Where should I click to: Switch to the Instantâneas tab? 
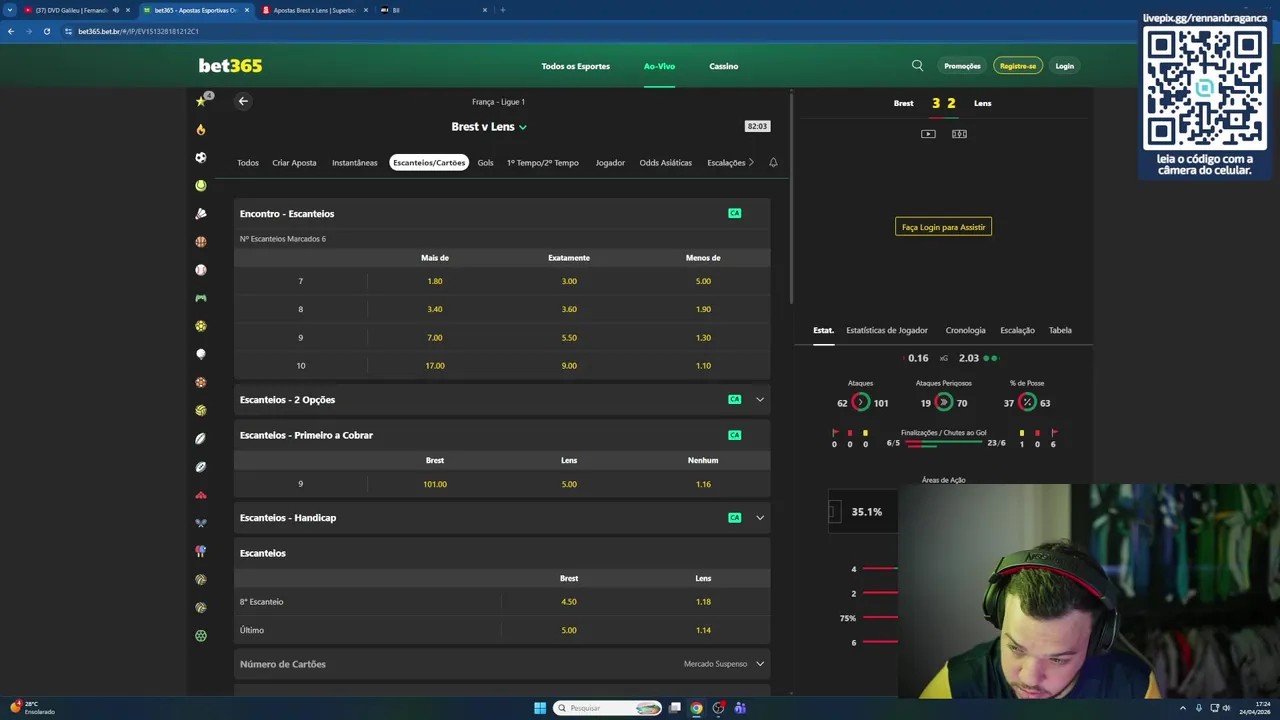(355, 163)
